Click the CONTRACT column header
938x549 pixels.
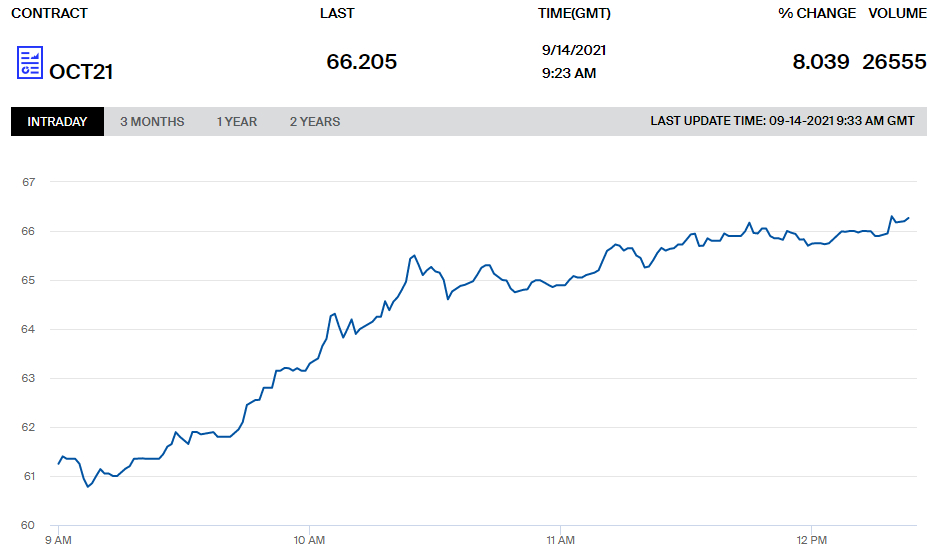[50, 13]
